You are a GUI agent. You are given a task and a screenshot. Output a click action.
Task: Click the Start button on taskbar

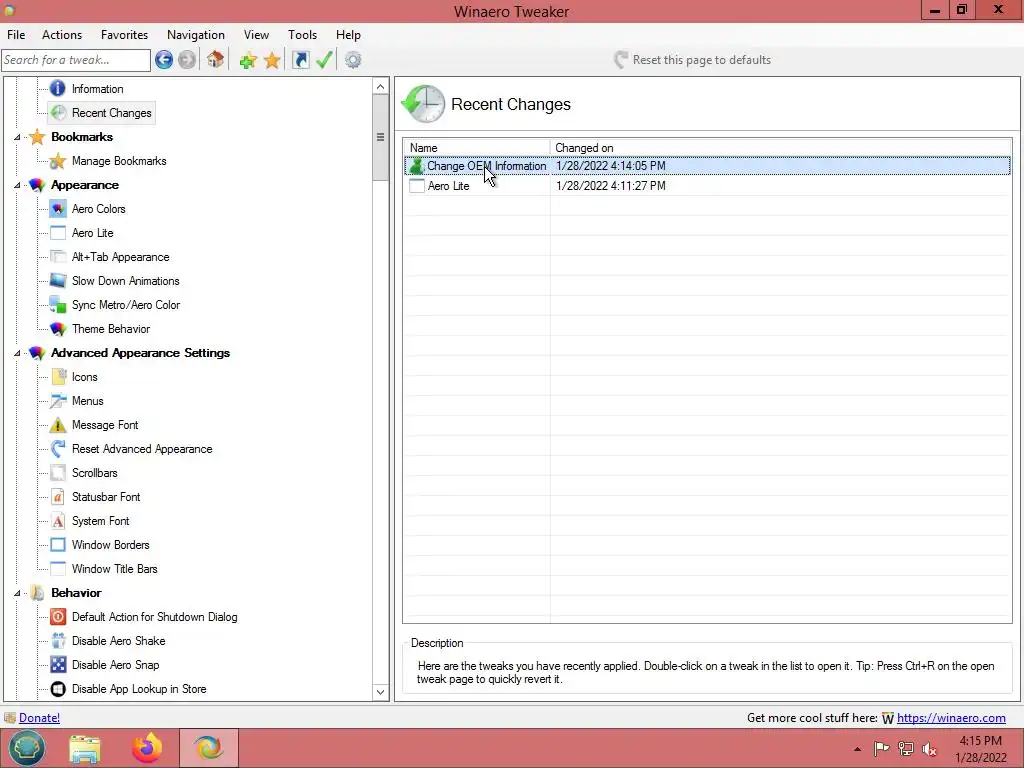[27, 748]
